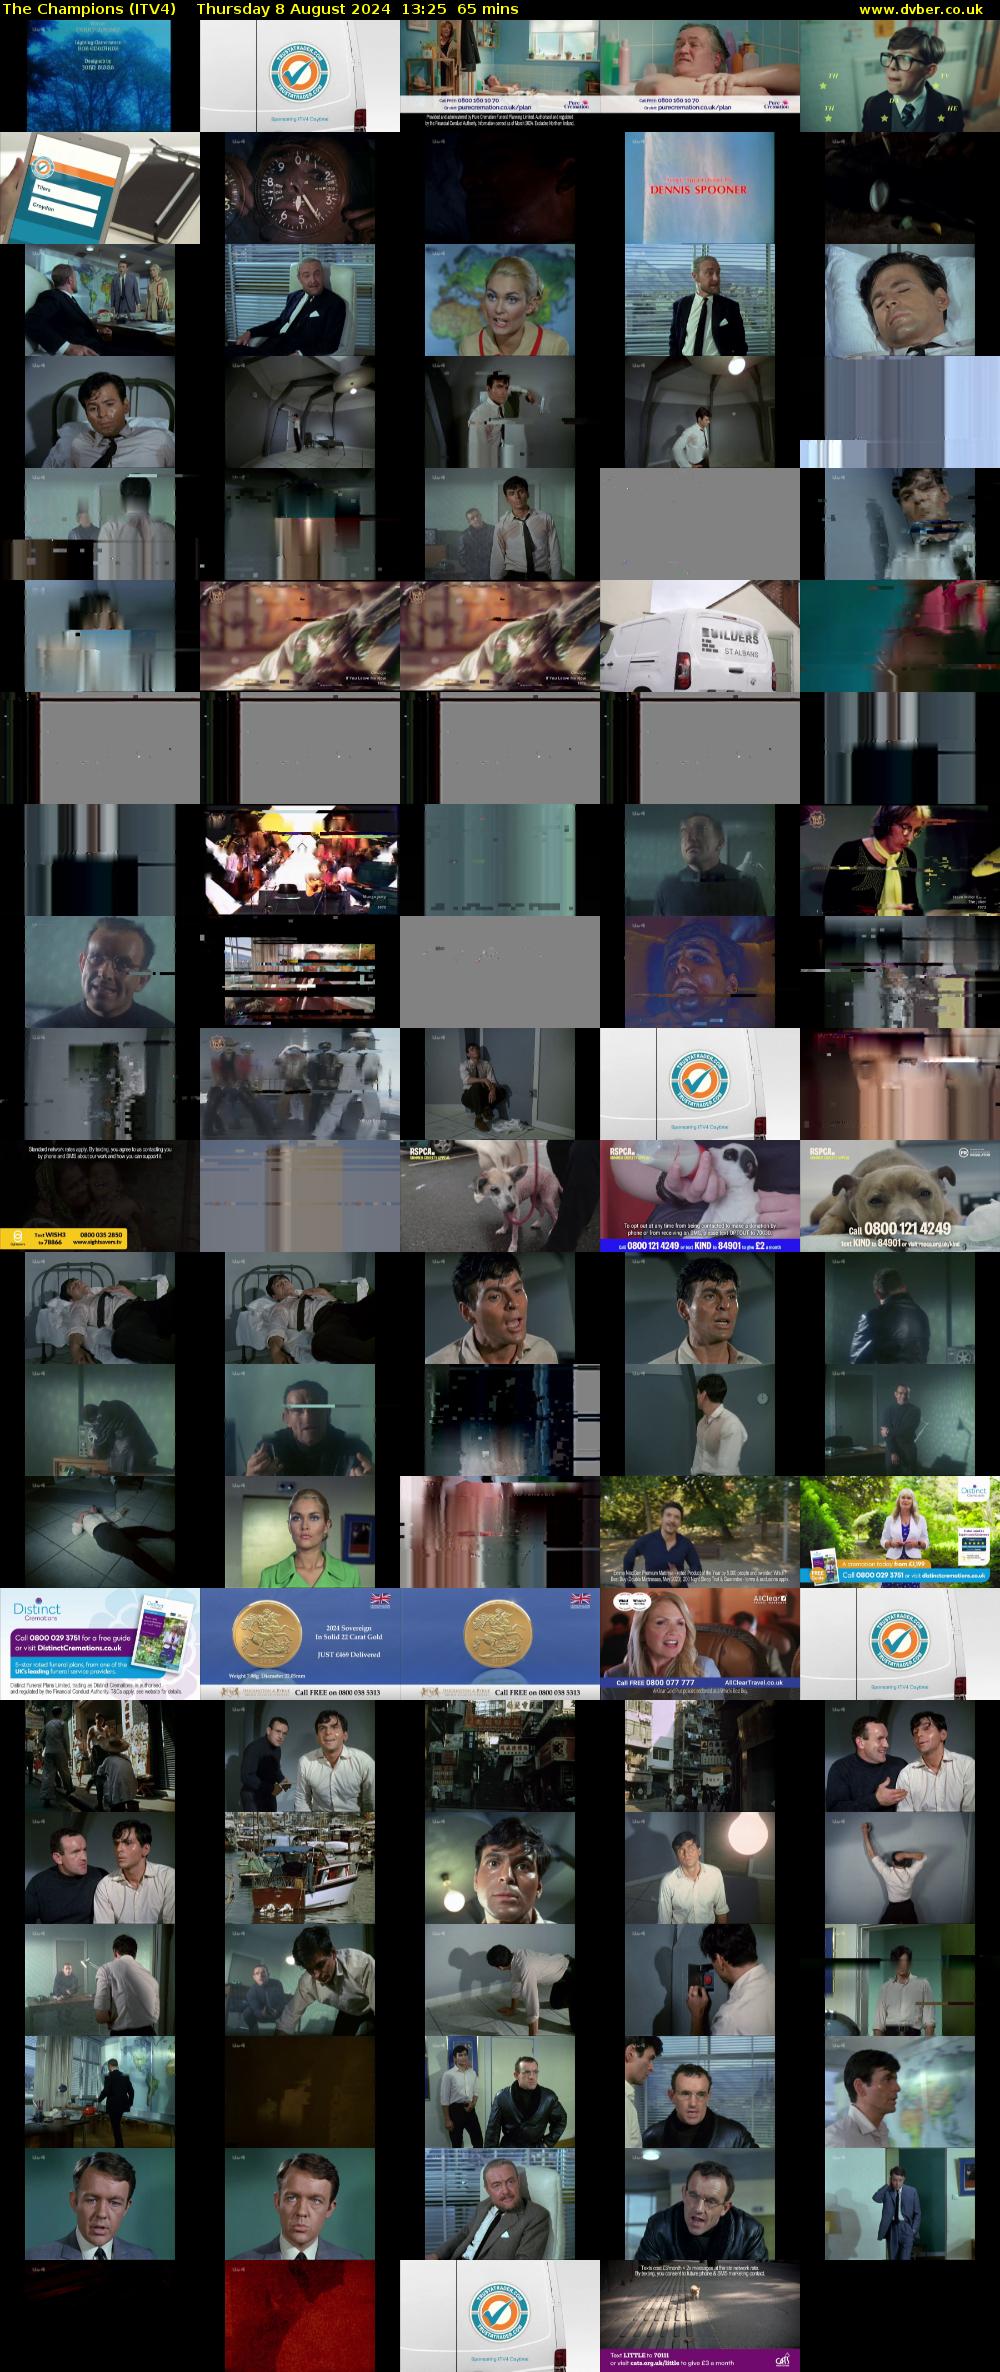The width and height of the screenshot is (1000, 2372).
Task: Open the Pure Cremation man-in-bath thumbnail
Action: click(700, 76)
